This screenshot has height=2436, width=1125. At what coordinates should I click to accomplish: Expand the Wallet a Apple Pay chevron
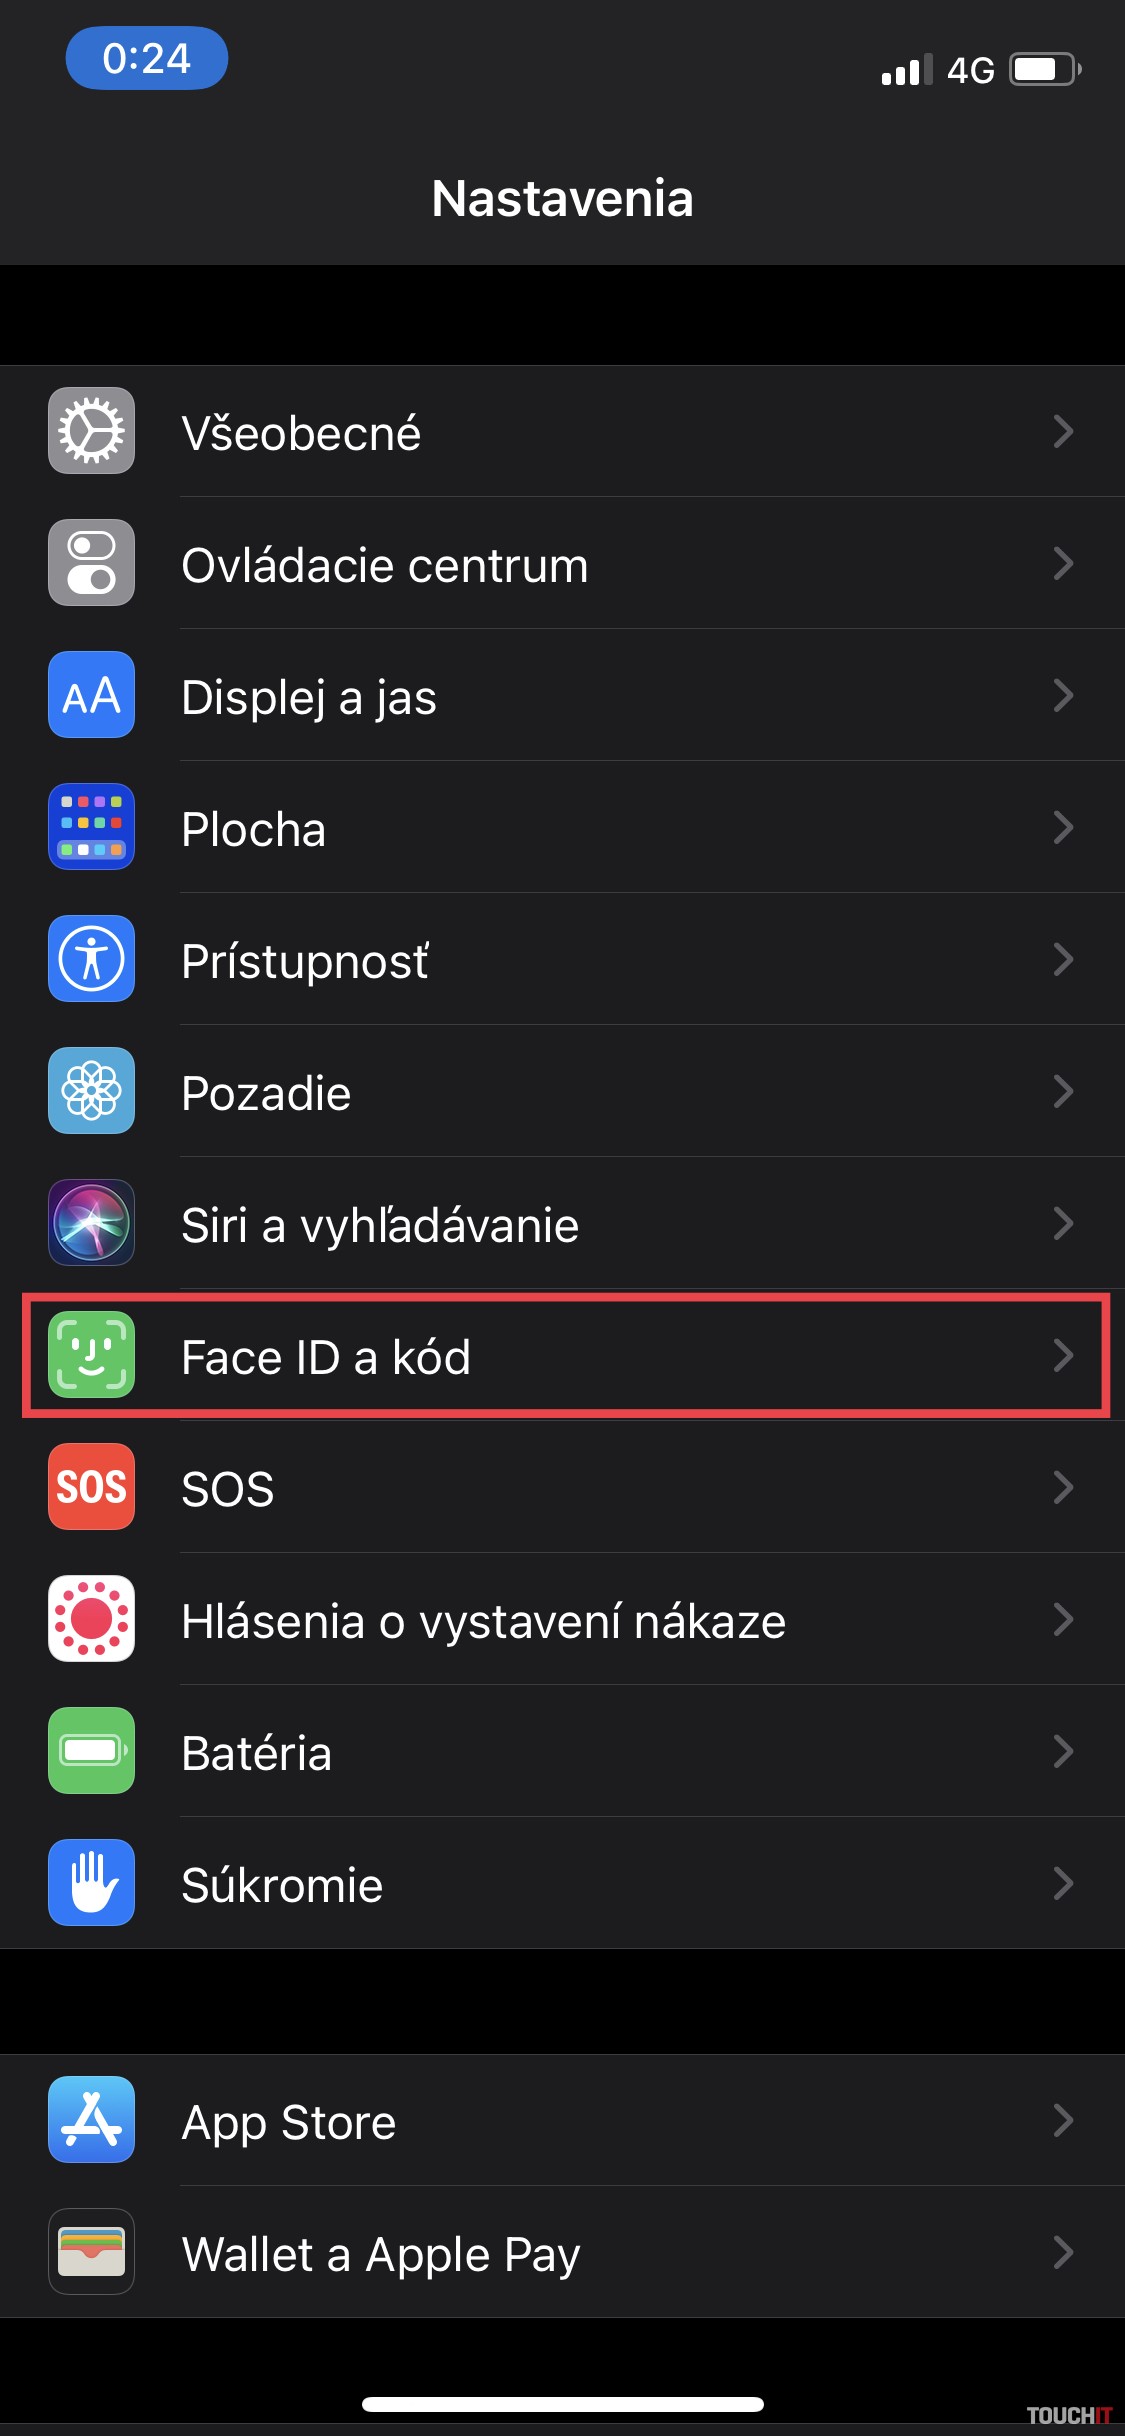tap(1063, 2252)
